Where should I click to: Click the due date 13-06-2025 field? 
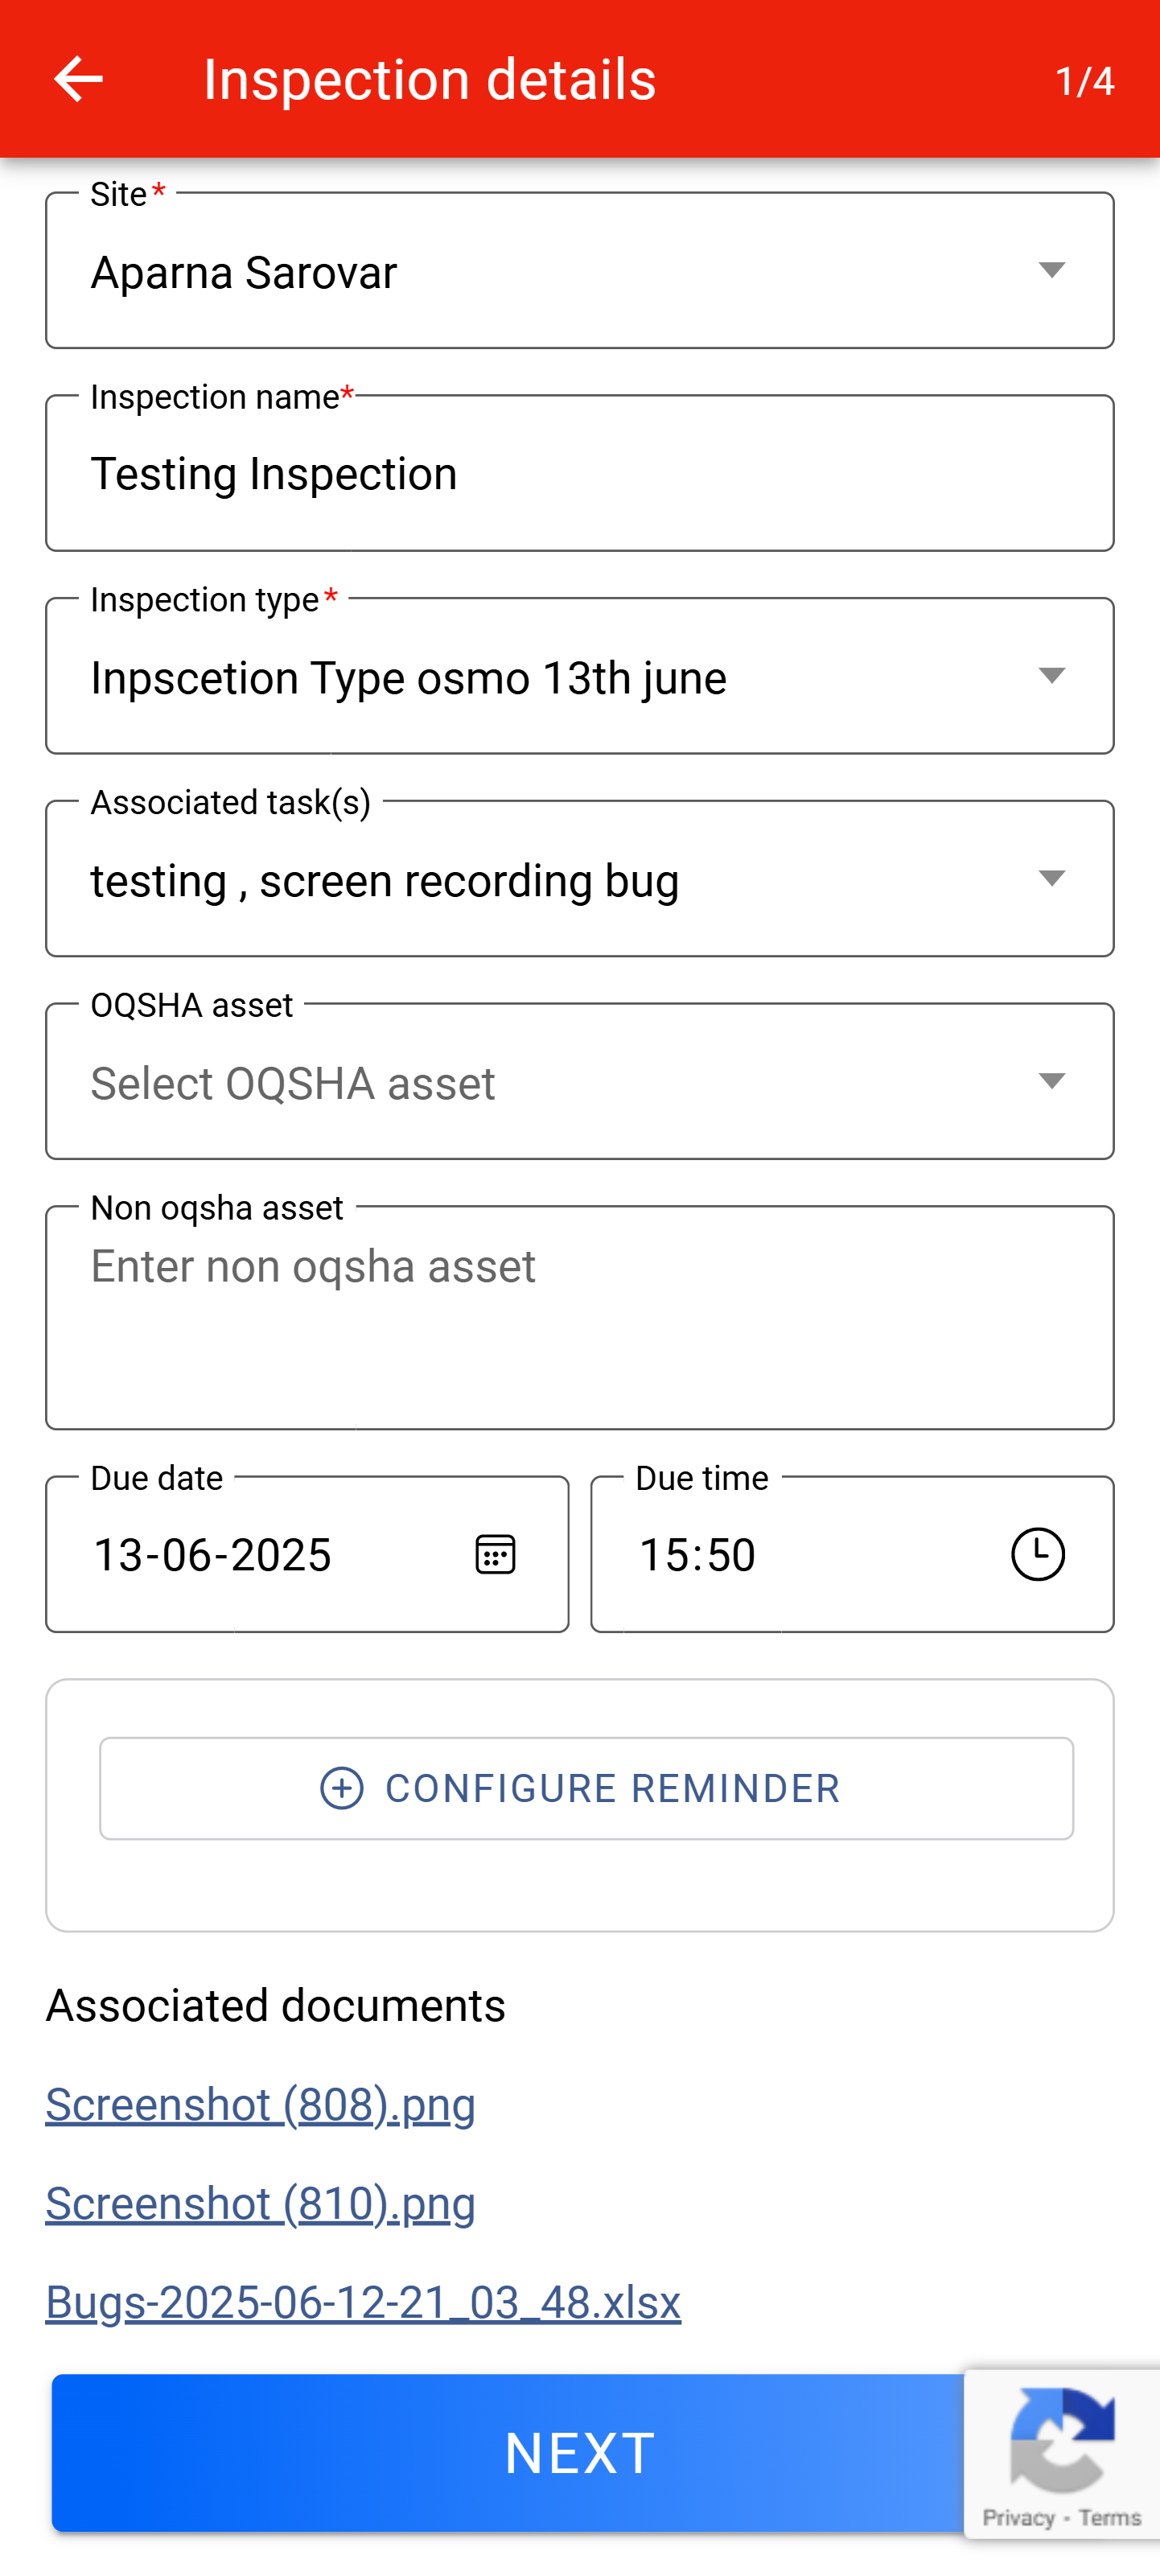pos(260,1554)
